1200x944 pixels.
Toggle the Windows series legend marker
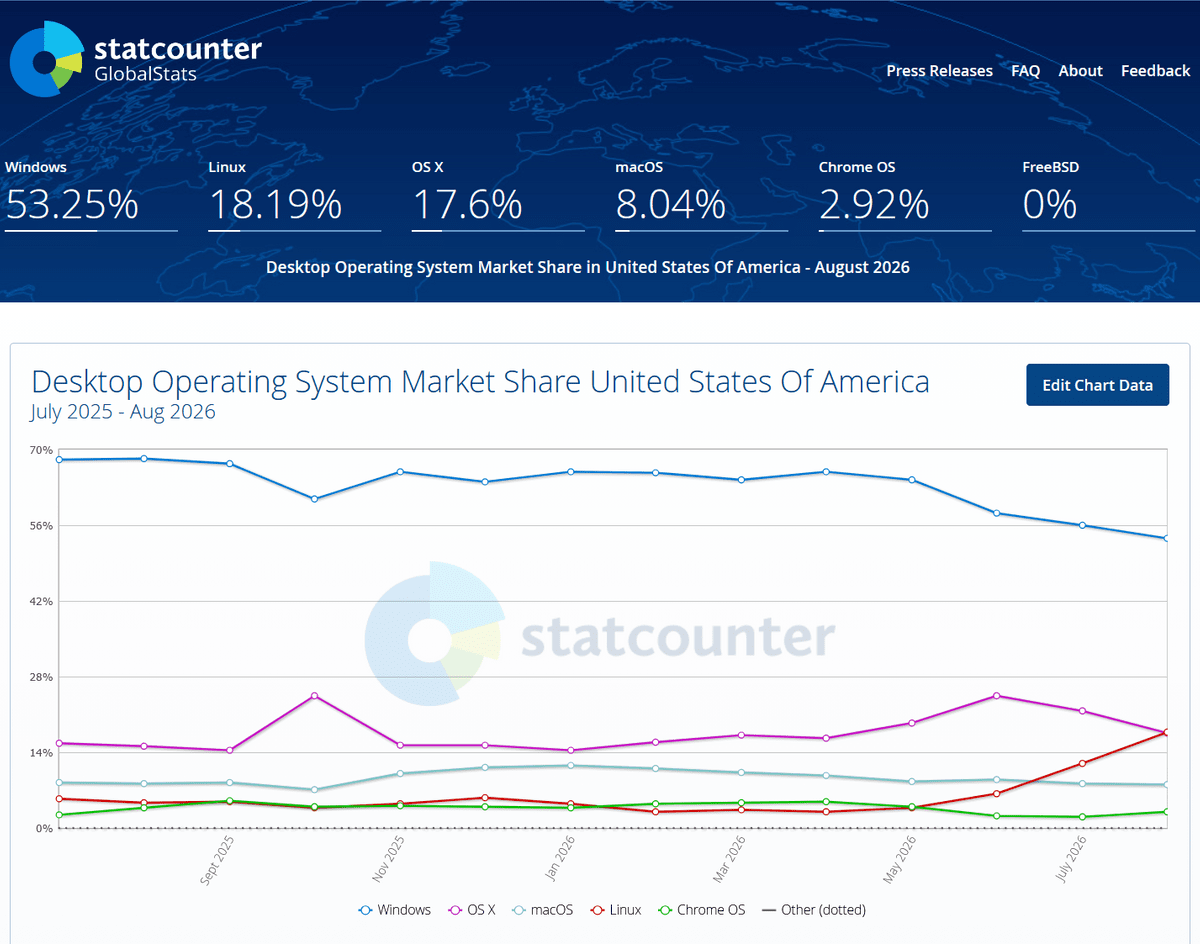click(x=366, y=910)
